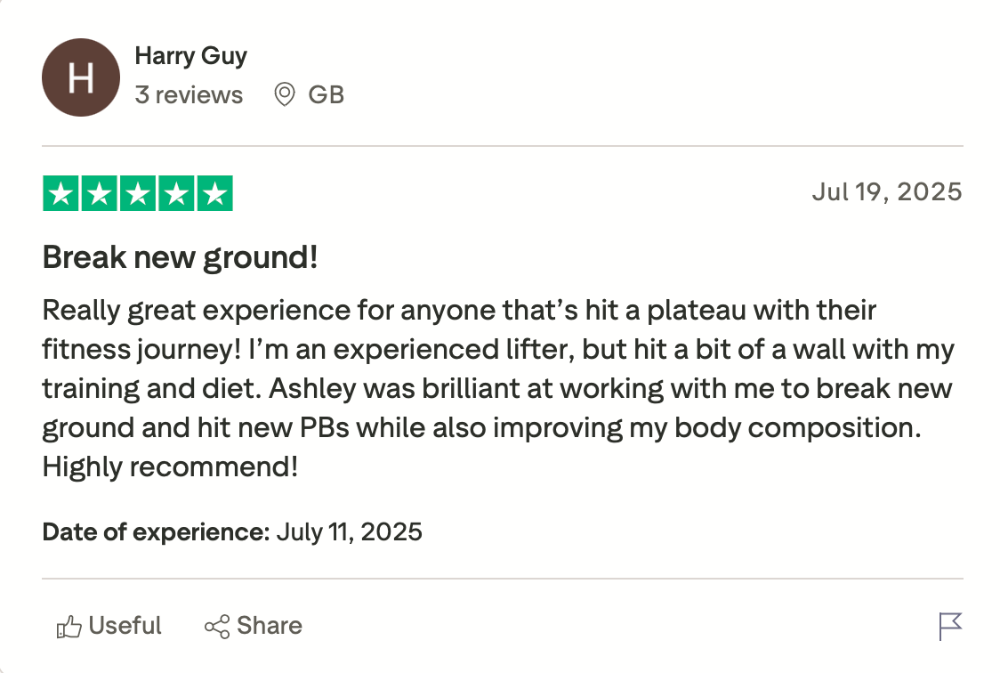The height and width of the screenshot is (673, 1000).
Task: Click the thumbs-up Useful icon
Action: pyautogui.click(x=69, y=627)
